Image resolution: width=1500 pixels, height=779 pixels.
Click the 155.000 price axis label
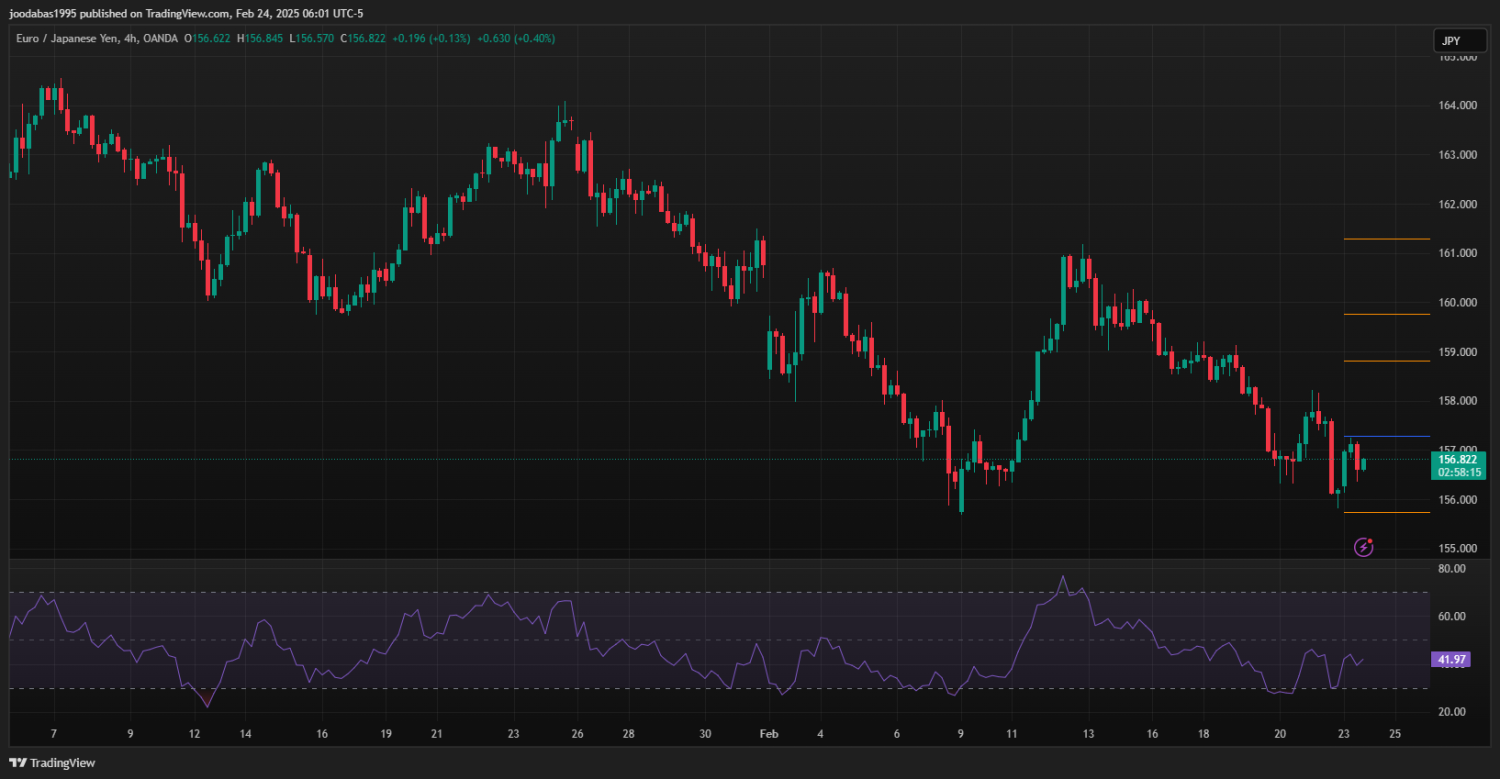pos(1457,549)
